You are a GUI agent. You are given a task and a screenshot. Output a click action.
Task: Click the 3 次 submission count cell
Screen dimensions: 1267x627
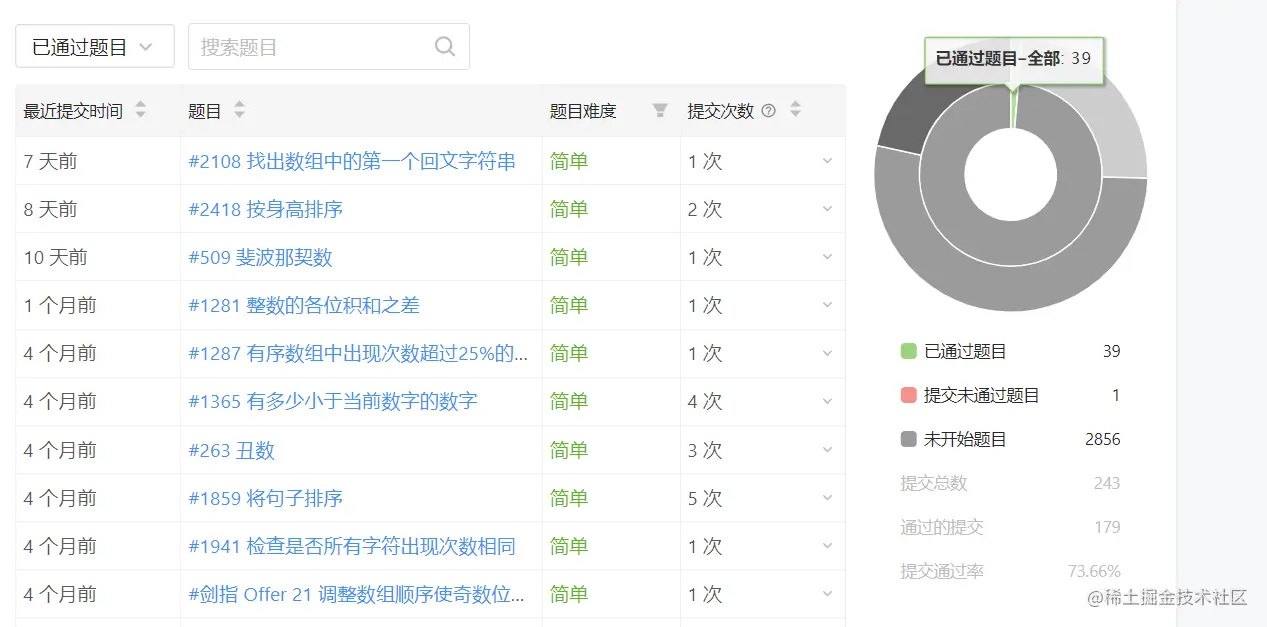[705, 450]
